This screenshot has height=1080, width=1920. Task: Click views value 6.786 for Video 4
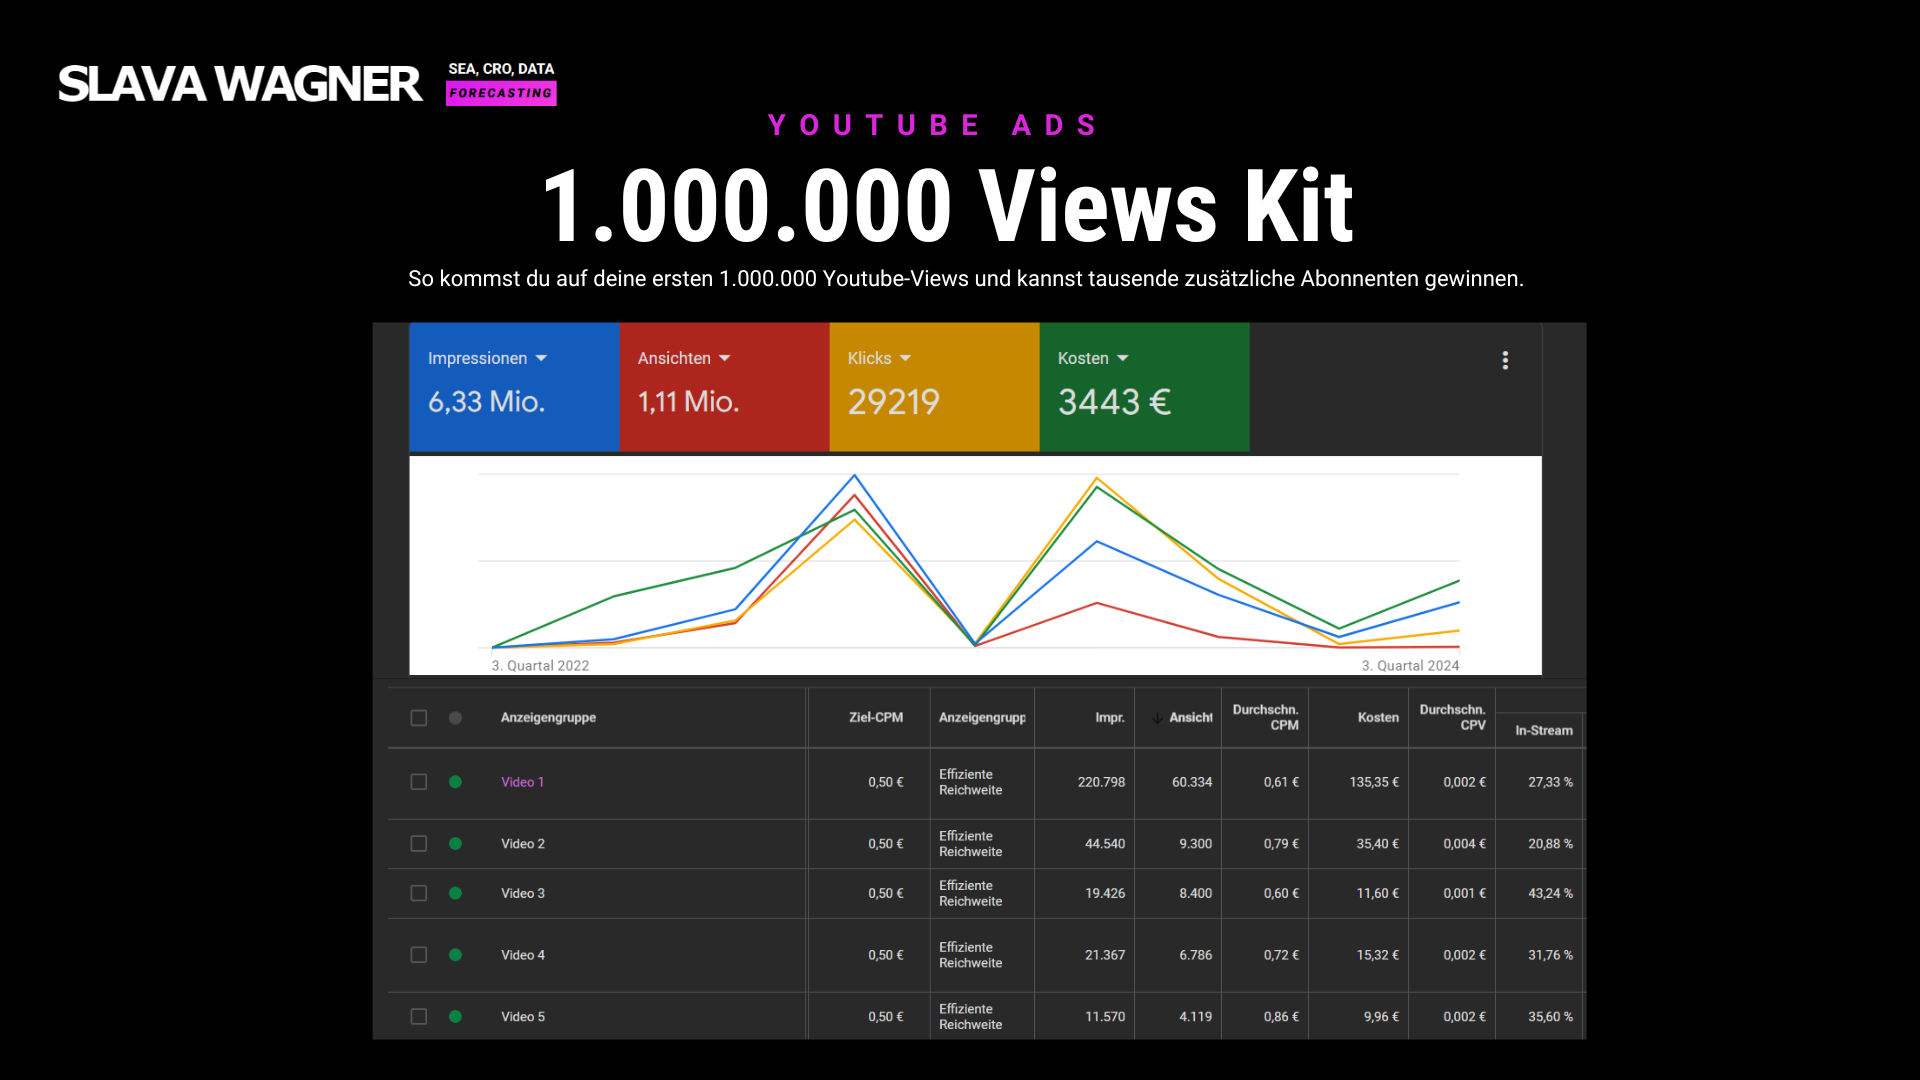coord(1195,955)
